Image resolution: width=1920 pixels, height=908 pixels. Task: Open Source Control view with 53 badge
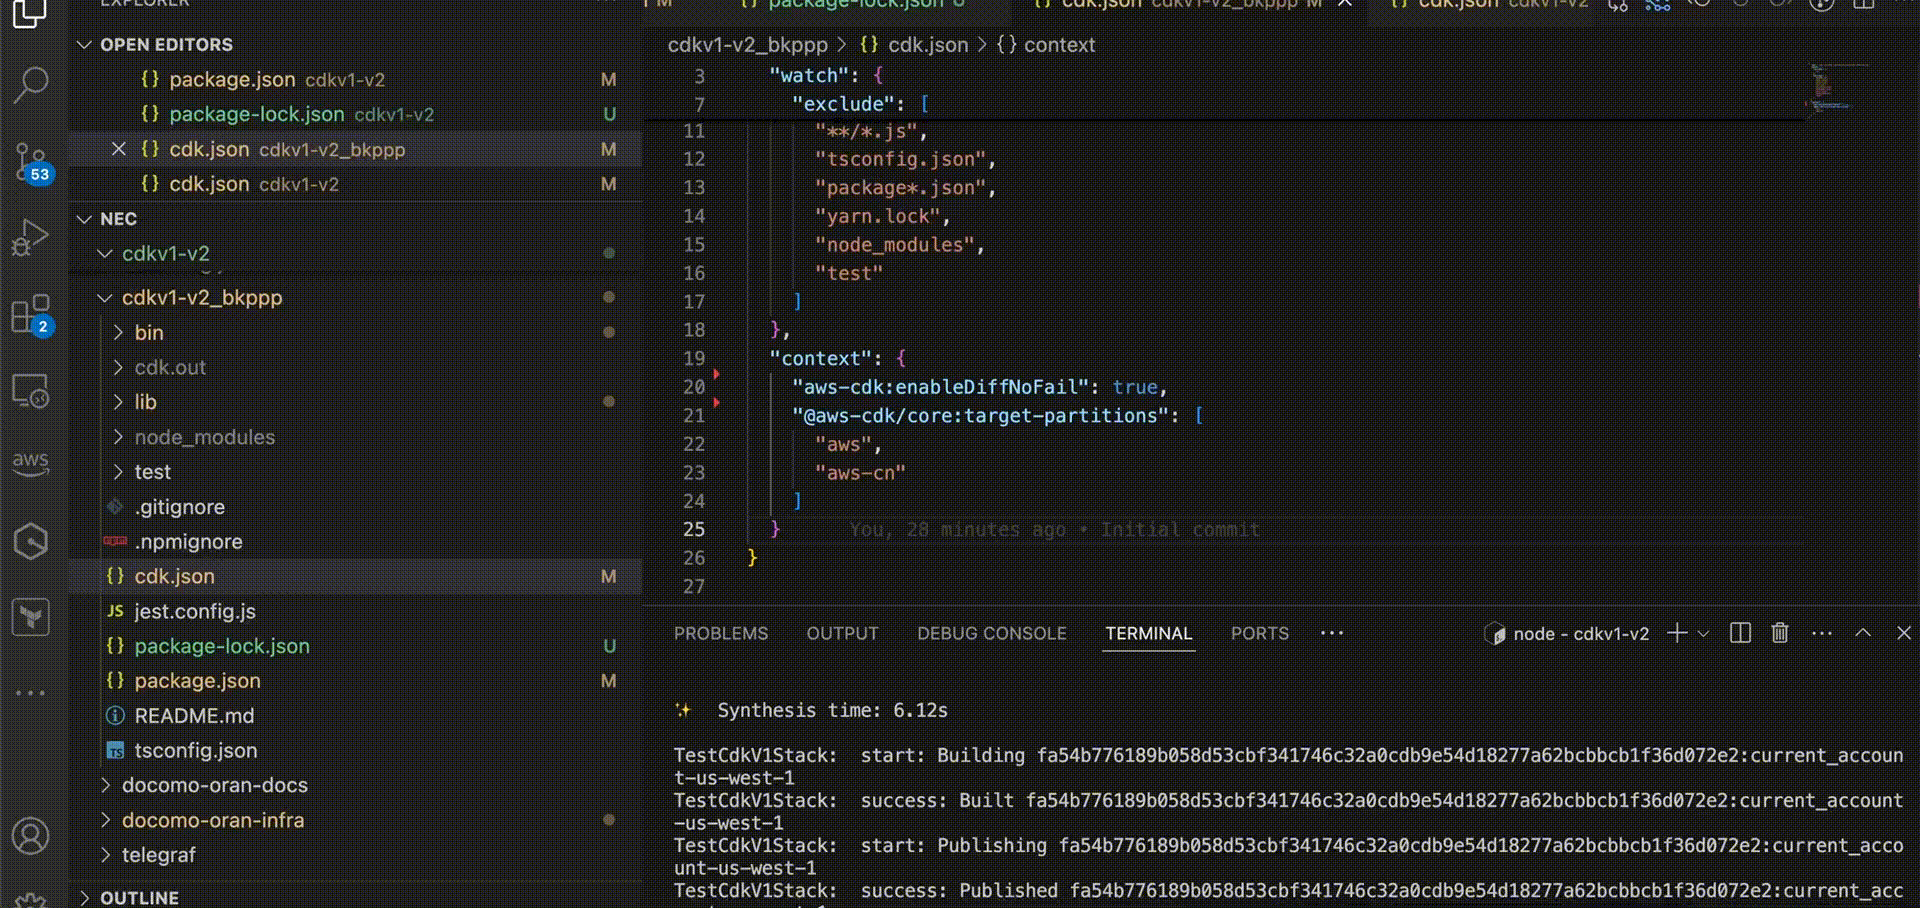coord(31,162)
